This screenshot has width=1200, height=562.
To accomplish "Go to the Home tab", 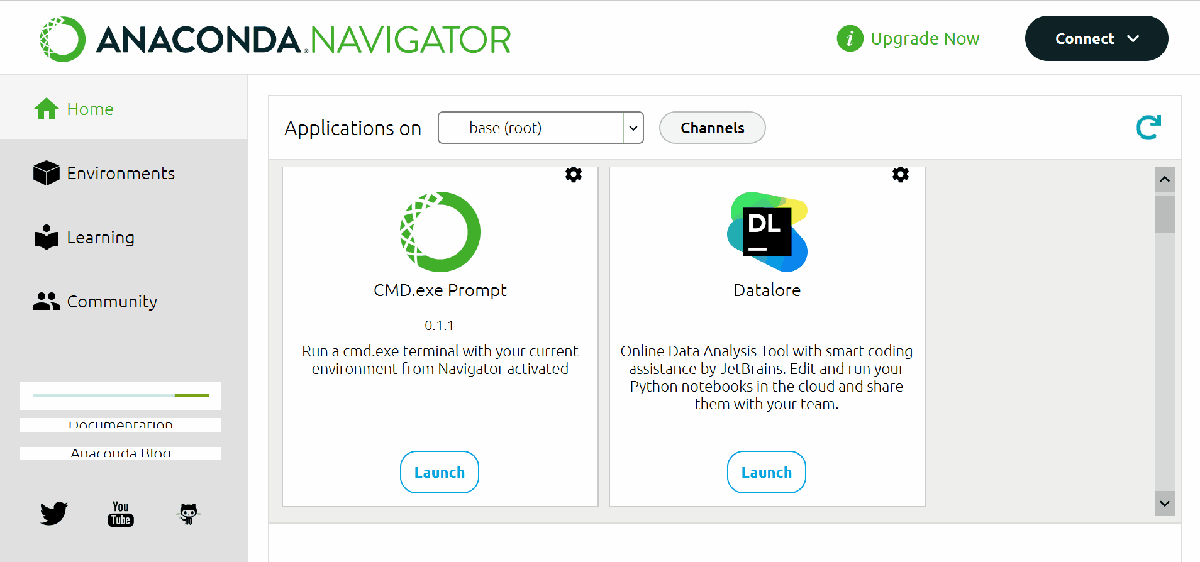I will pos(90,109).
